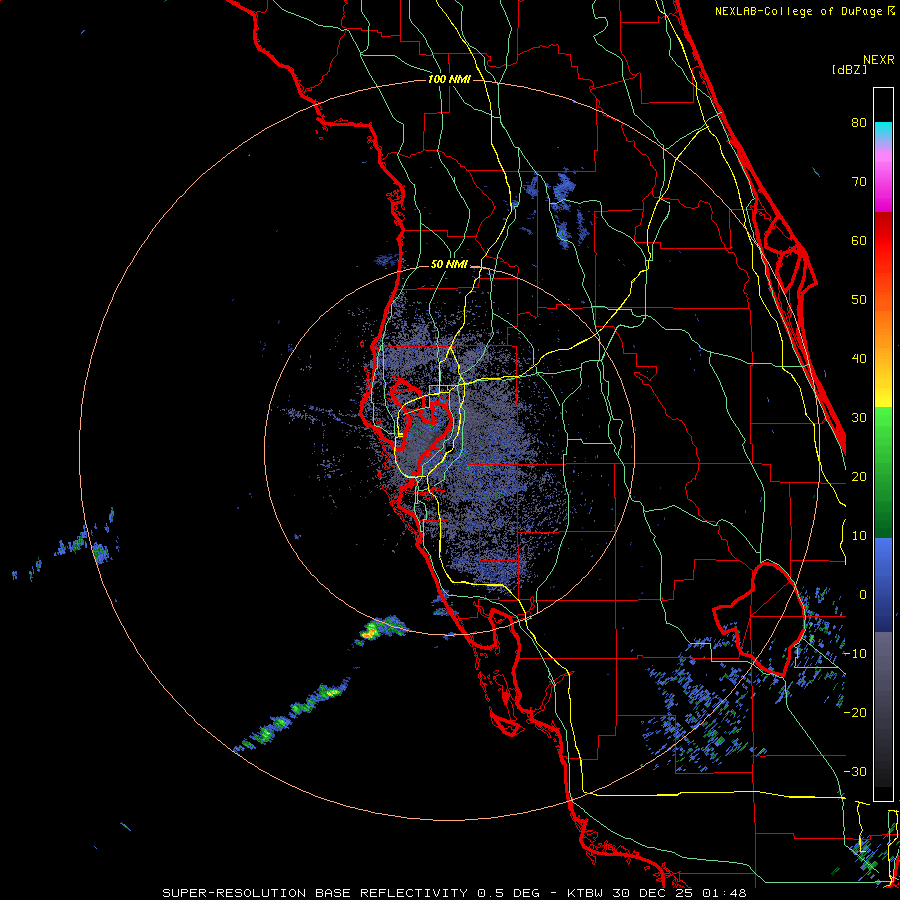Click the Lake Okeechobee outline

tap(761, 619)
